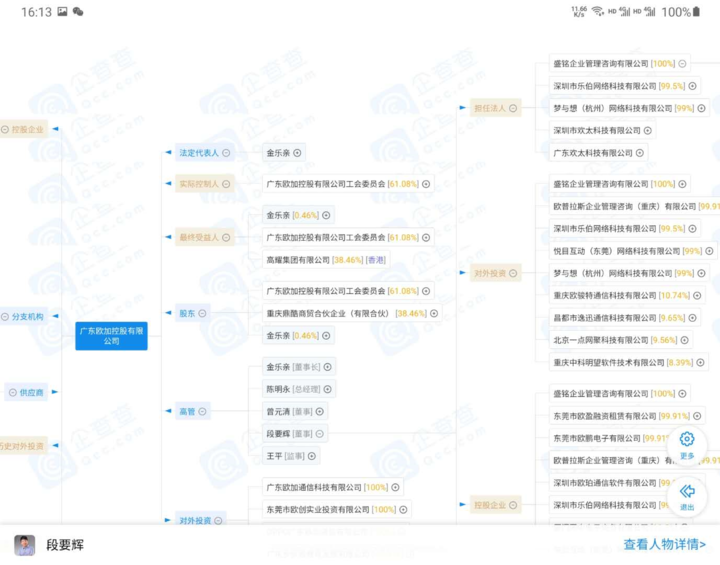The image size is (720, 565).
Task: Collapse the 股东 branch
Action: point(202,313)
